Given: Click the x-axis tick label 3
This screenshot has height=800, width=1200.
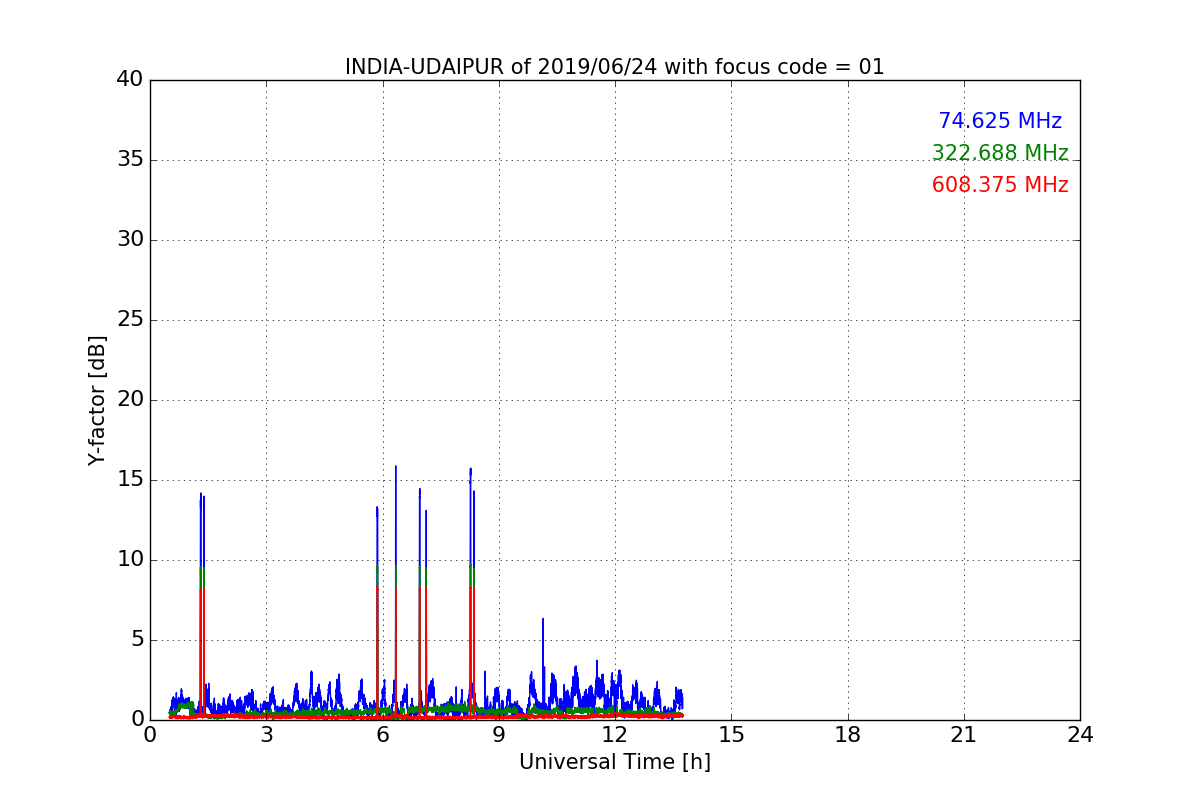Looking at the screenshot, I should click(x=267, y=735).
